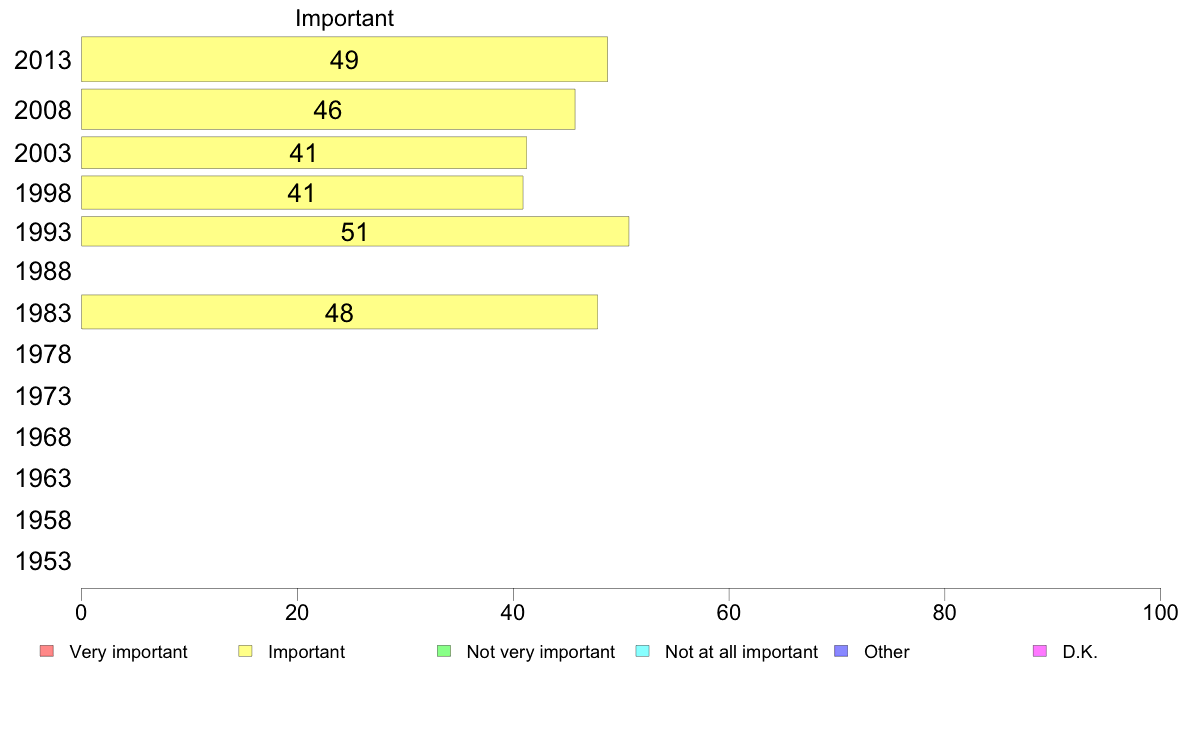This screenshot has height=736, width=1188.
Task: Click the magenta D.K. legend swatch
Action: pyautogui.click(x=1040, y=651)
